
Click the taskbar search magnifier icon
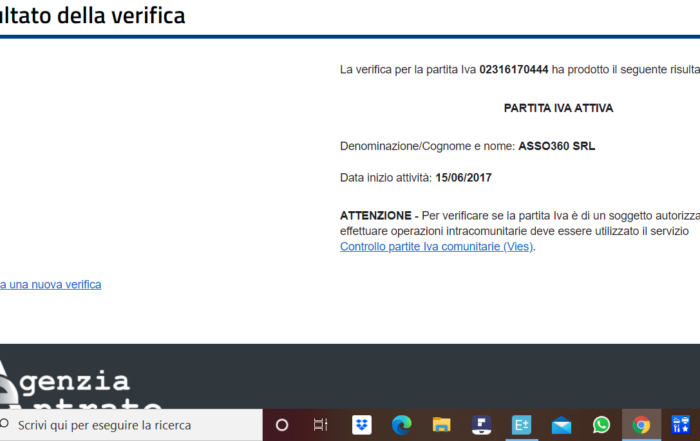(x=4, y=424)
